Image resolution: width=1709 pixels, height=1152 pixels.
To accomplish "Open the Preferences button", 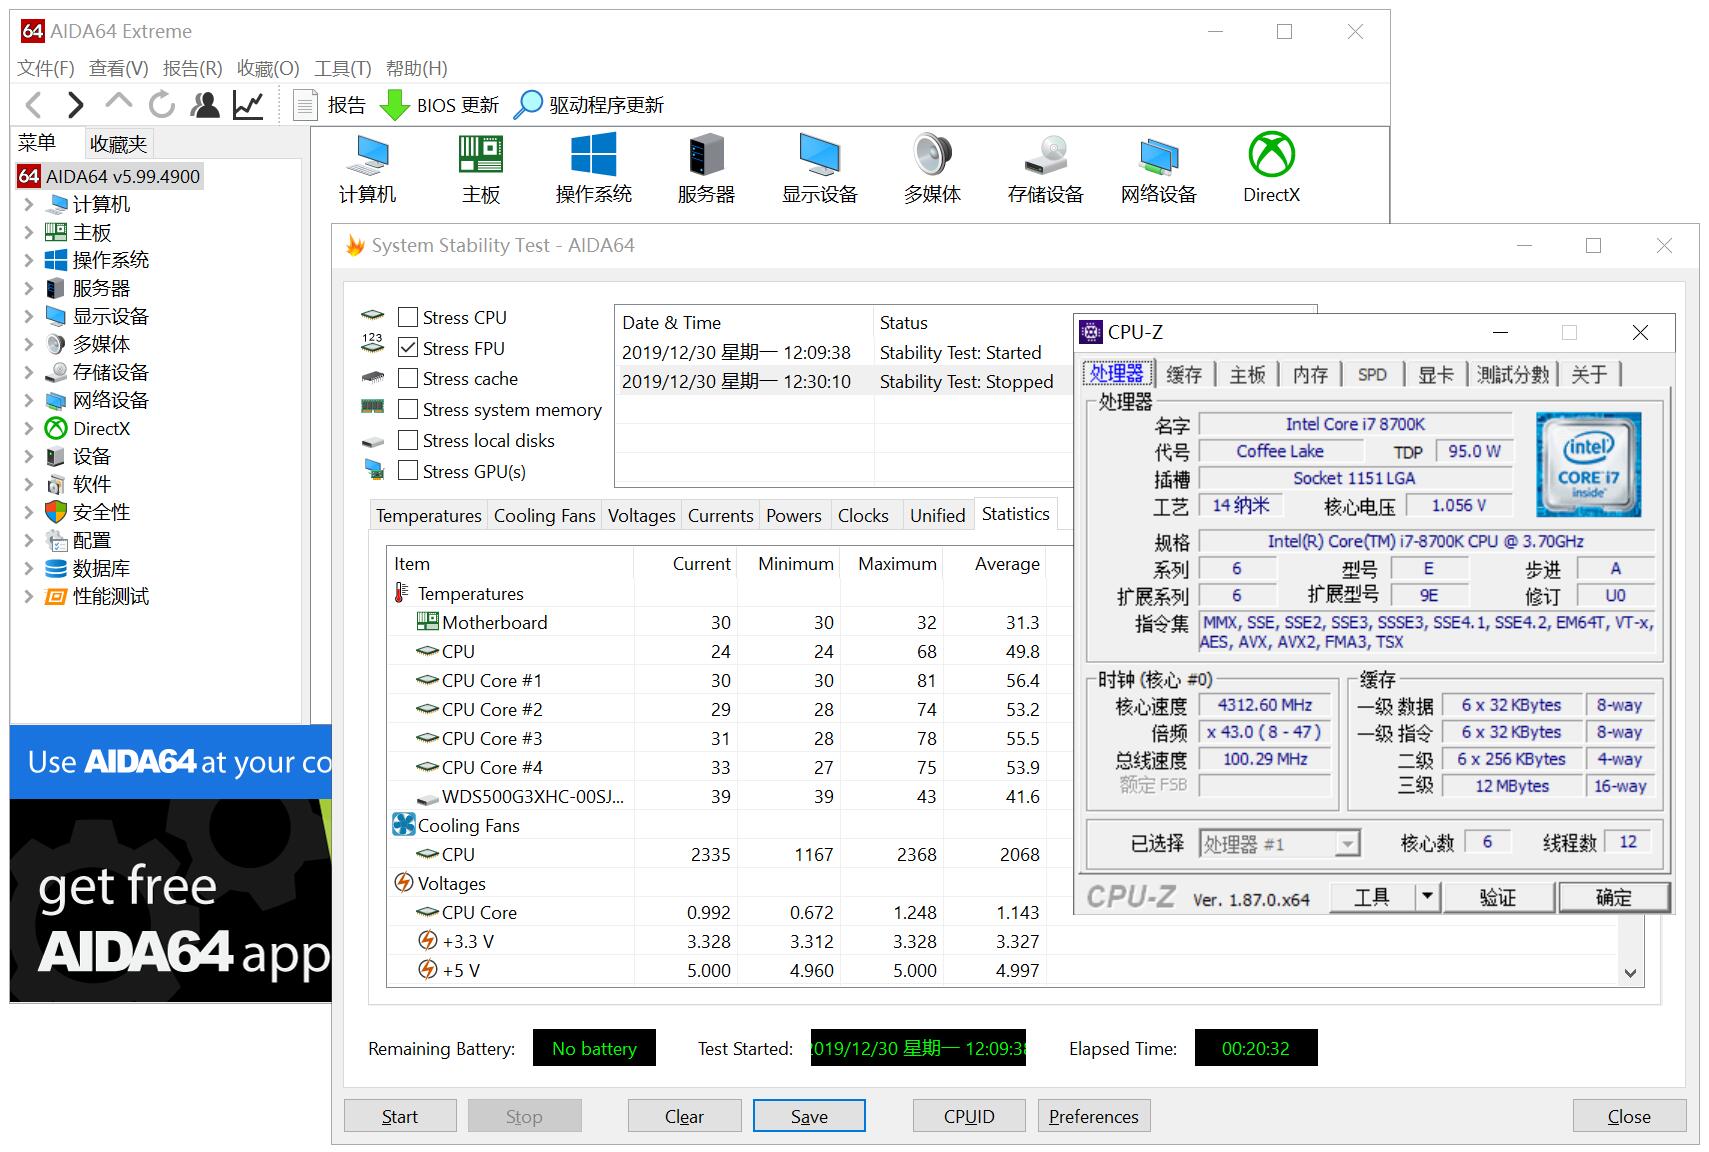I will pos(1094,1116).
